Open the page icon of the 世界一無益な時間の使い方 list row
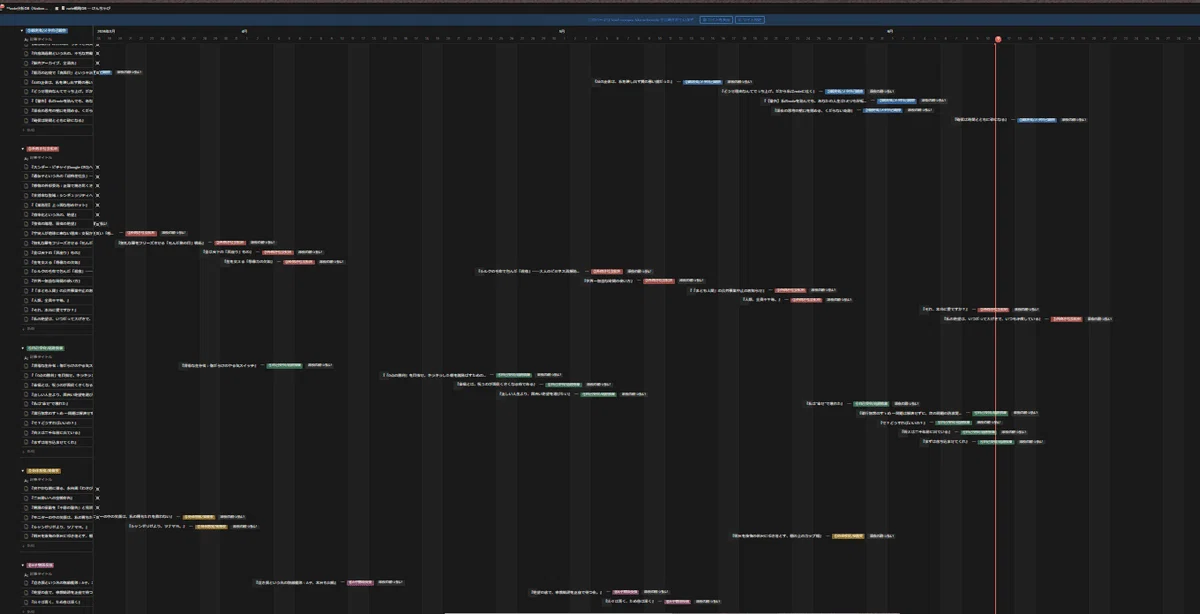The width and height of the screenshot is (1200, 614). [26, 281]
